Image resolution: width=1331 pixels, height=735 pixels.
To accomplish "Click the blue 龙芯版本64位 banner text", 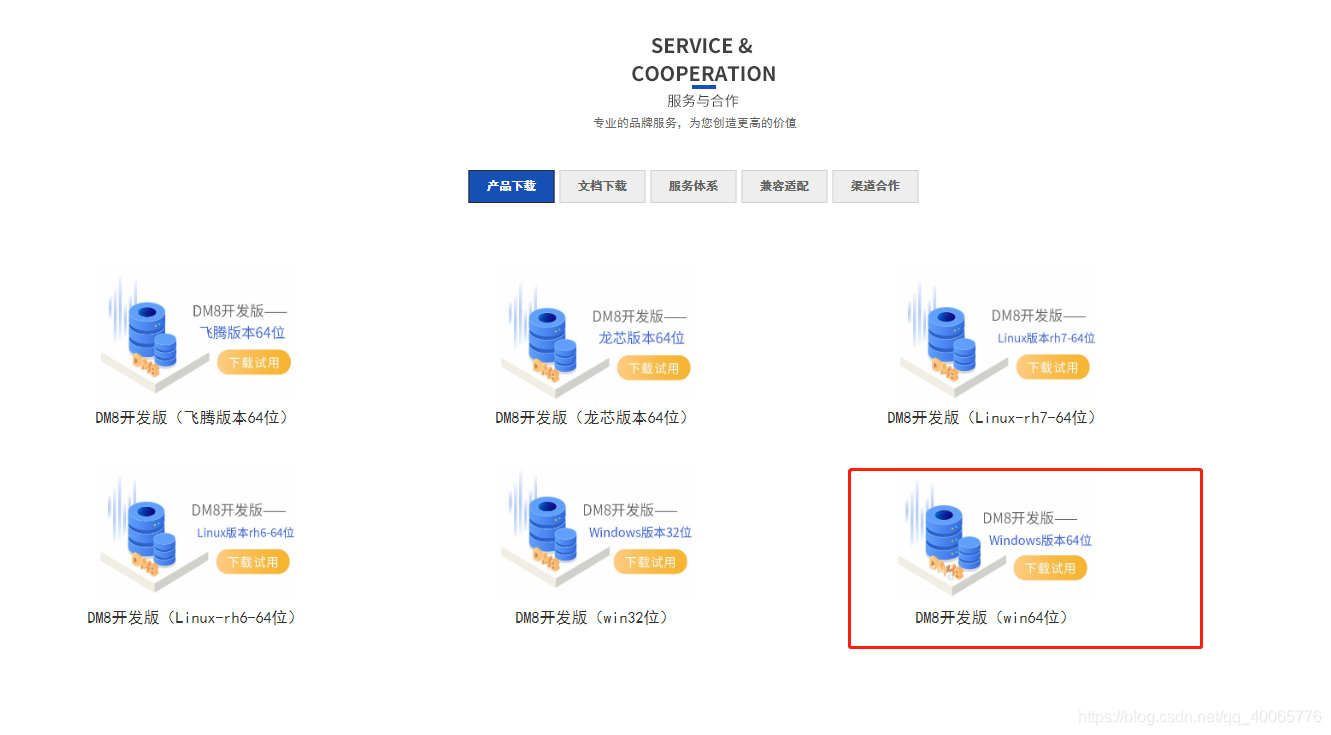I will (642, 338).
